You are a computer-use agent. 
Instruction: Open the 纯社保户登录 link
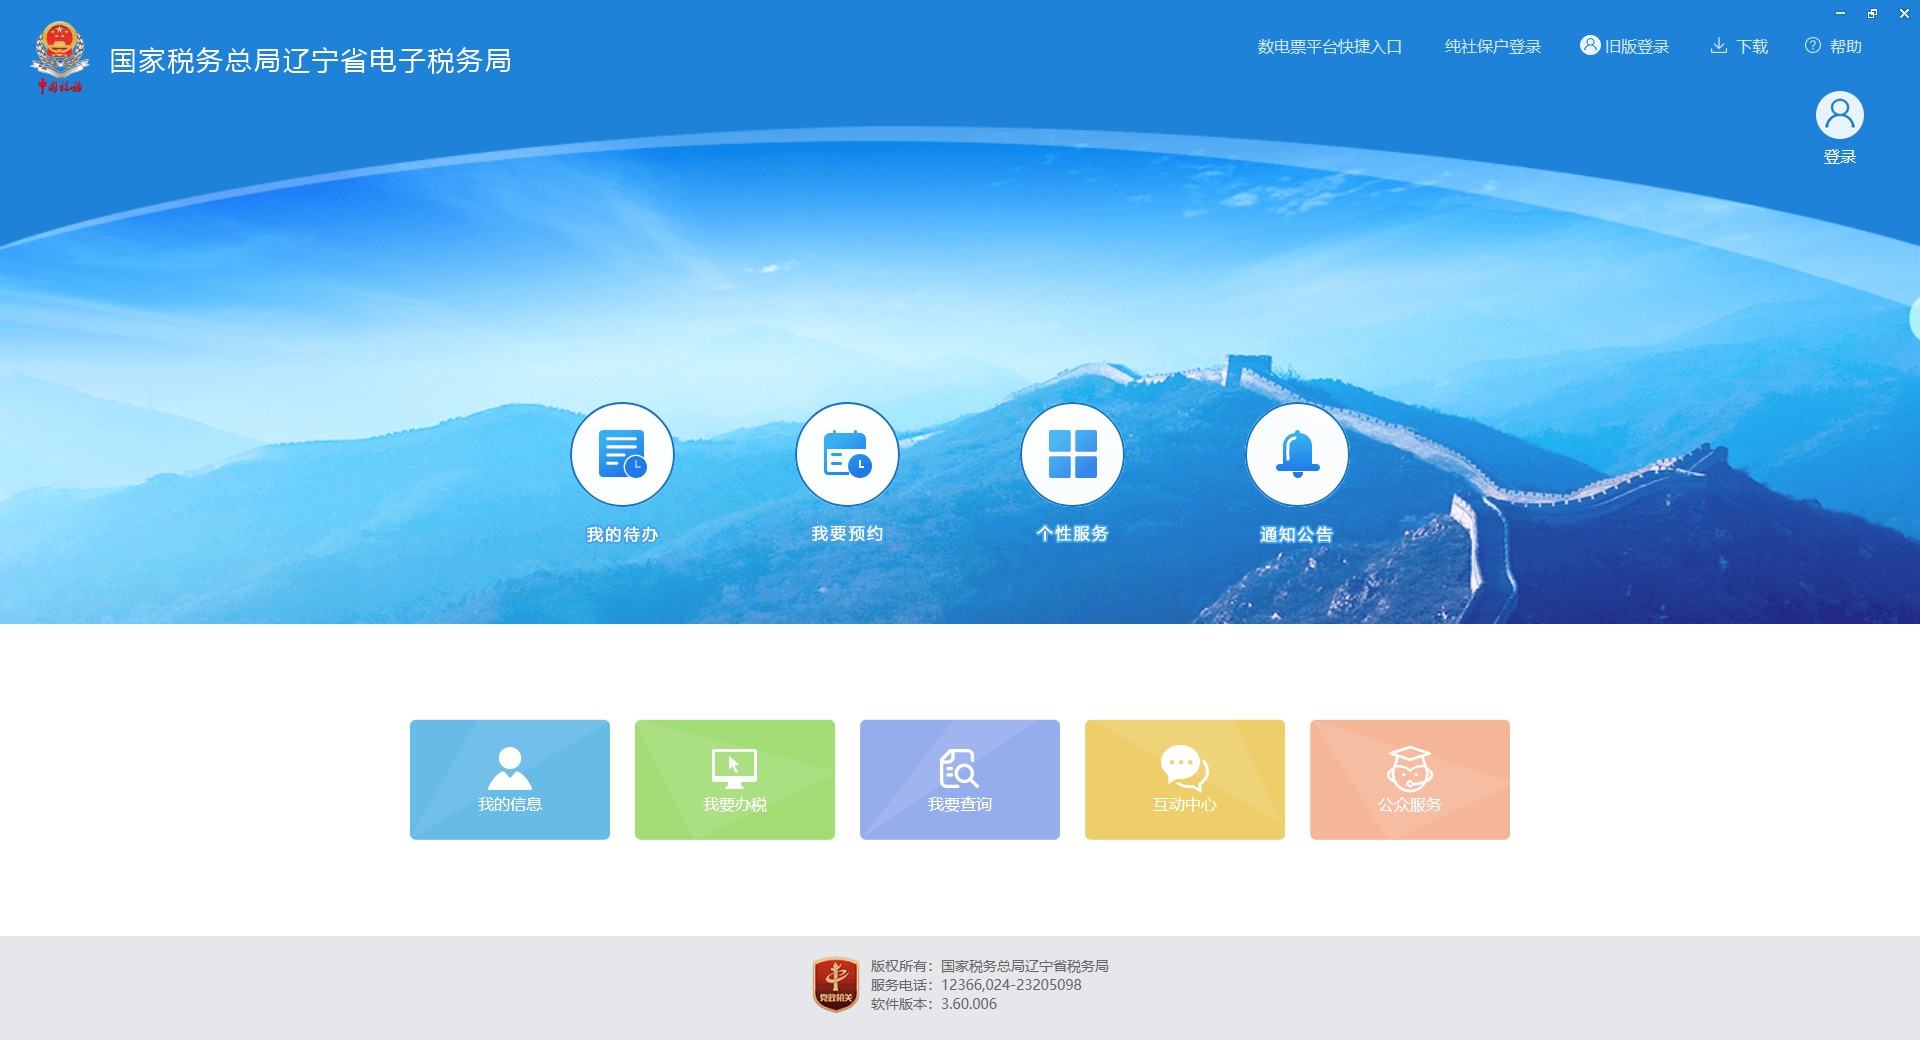coord(1493,47)
